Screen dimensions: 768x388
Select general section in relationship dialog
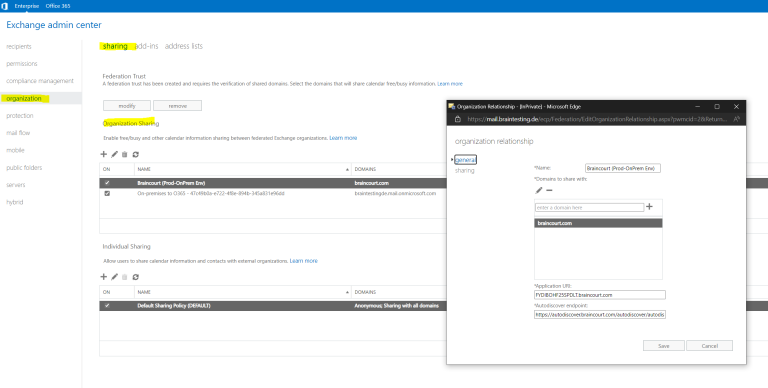[x=465, y=160]
